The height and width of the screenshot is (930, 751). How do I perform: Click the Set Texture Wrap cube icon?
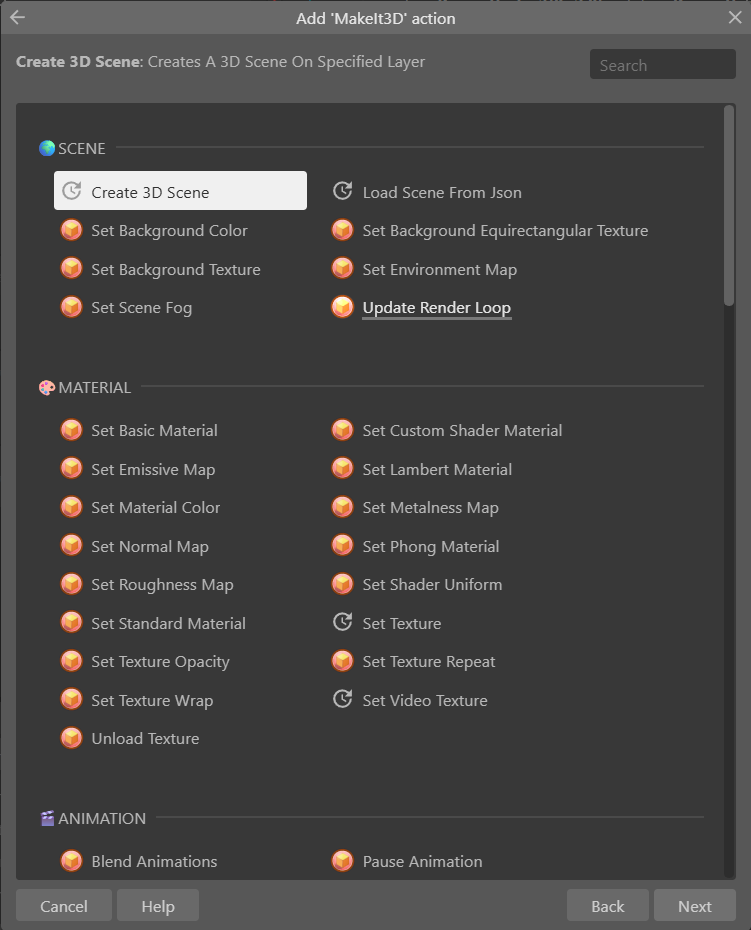pyautogui.click(x=72, y=699)
